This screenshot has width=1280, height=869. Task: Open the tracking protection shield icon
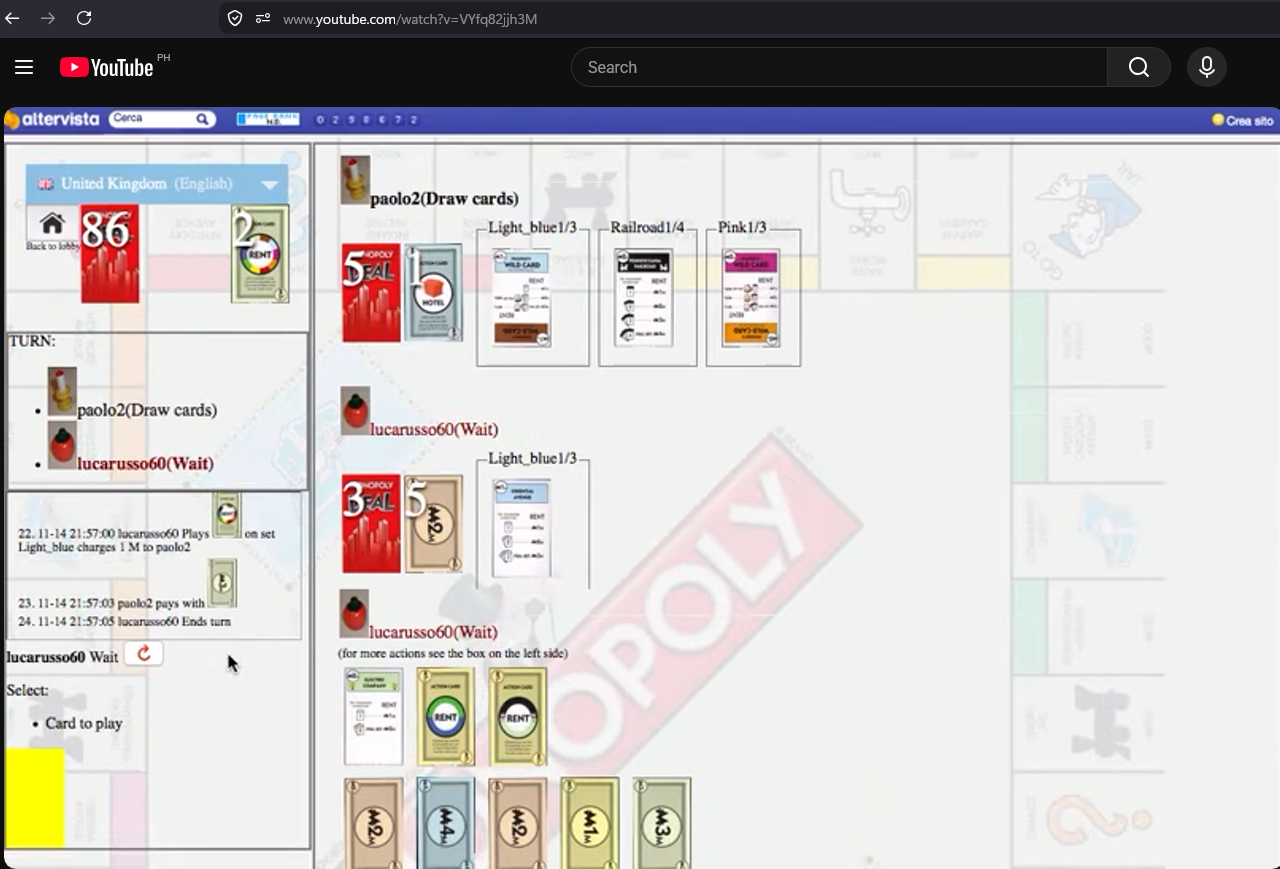(235, 18)
